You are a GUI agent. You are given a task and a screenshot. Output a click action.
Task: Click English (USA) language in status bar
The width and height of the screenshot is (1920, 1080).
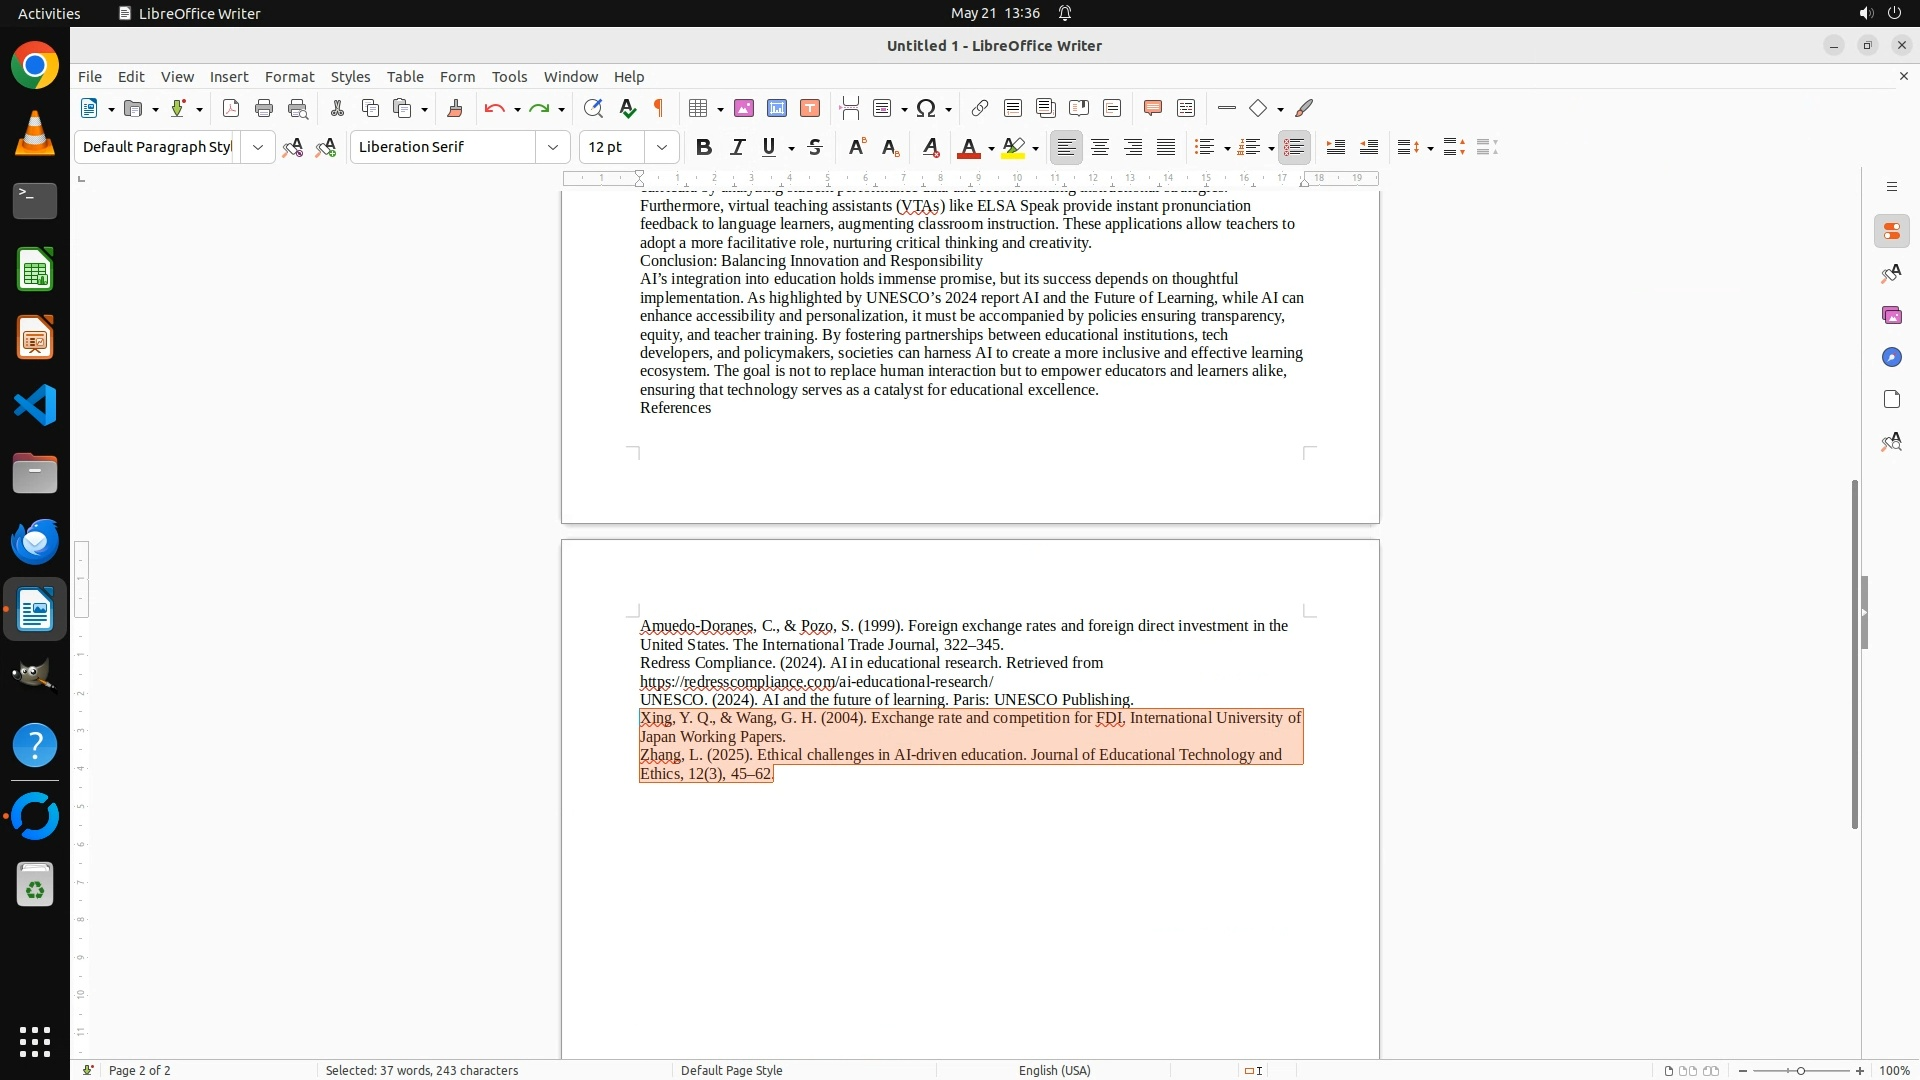point(1054,1070)
